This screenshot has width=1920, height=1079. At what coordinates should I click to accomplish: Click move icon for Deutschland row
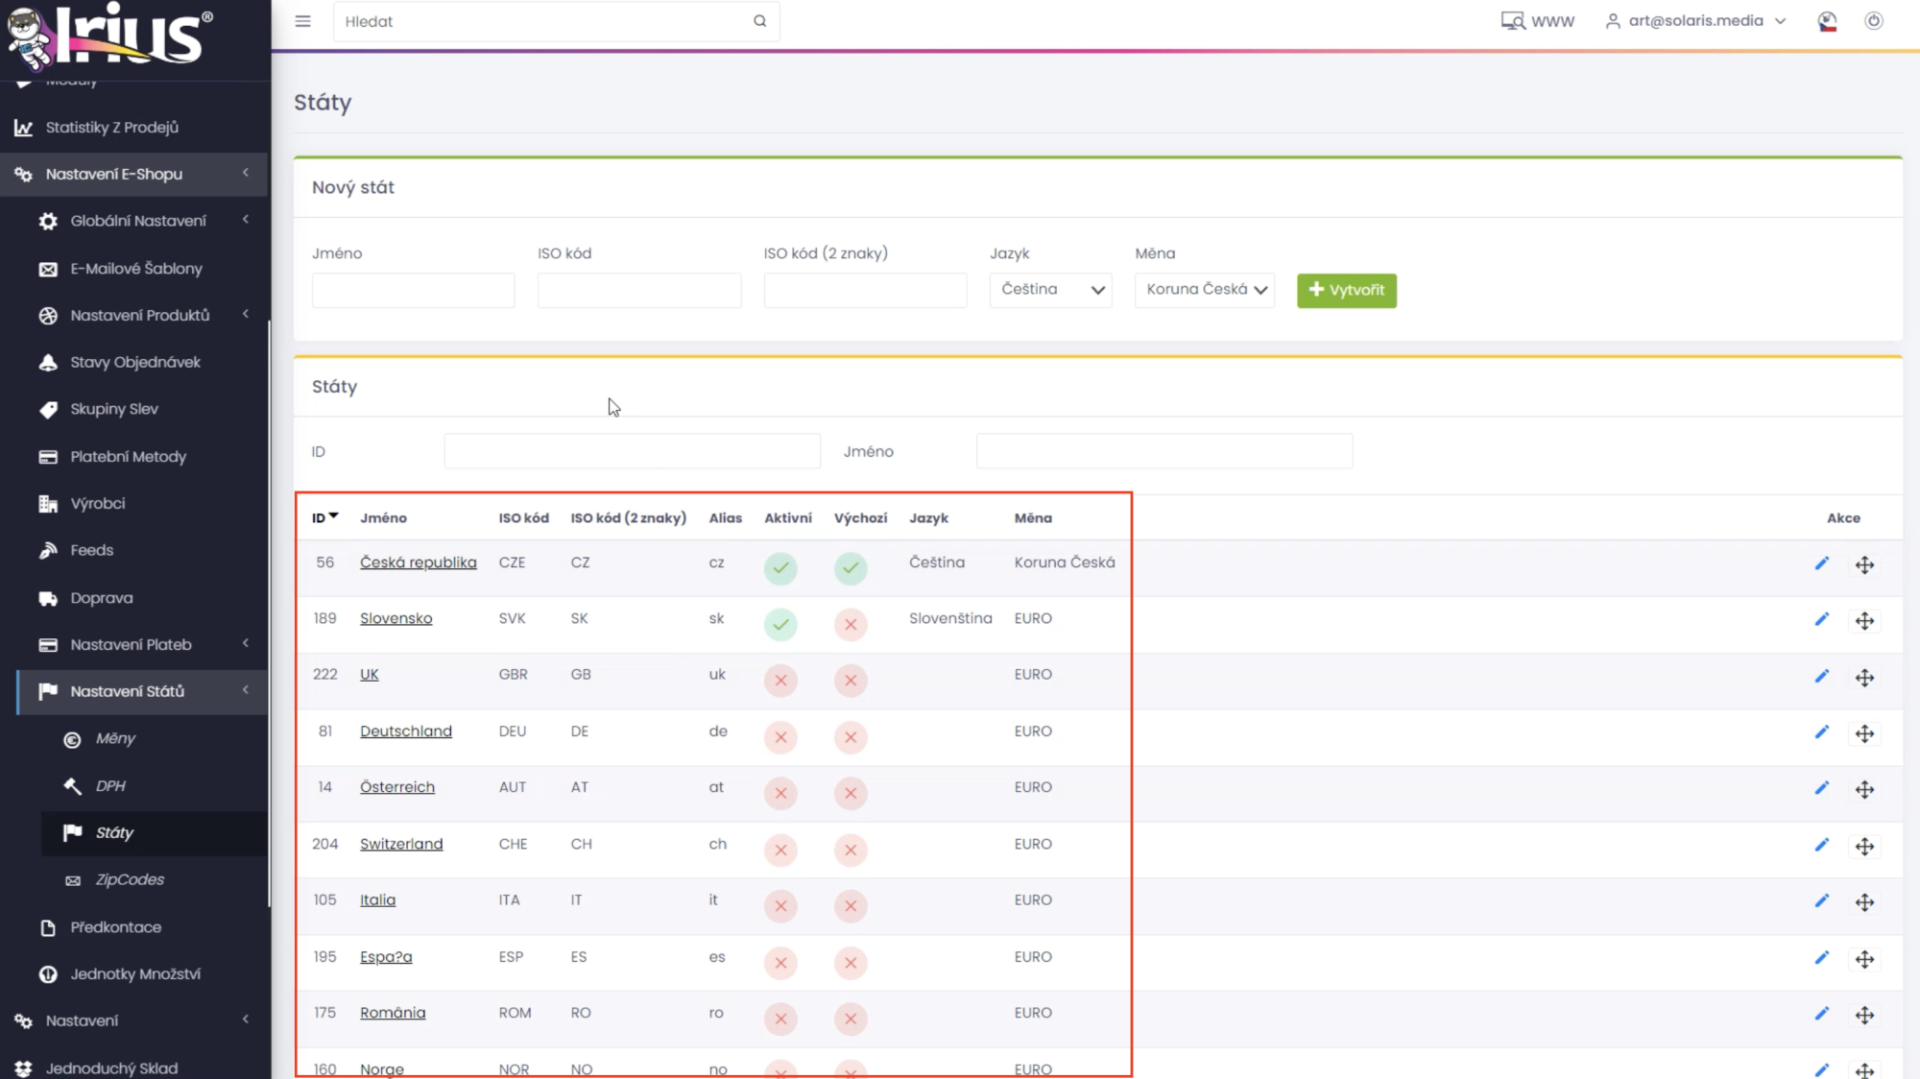tap(1865, 734)
